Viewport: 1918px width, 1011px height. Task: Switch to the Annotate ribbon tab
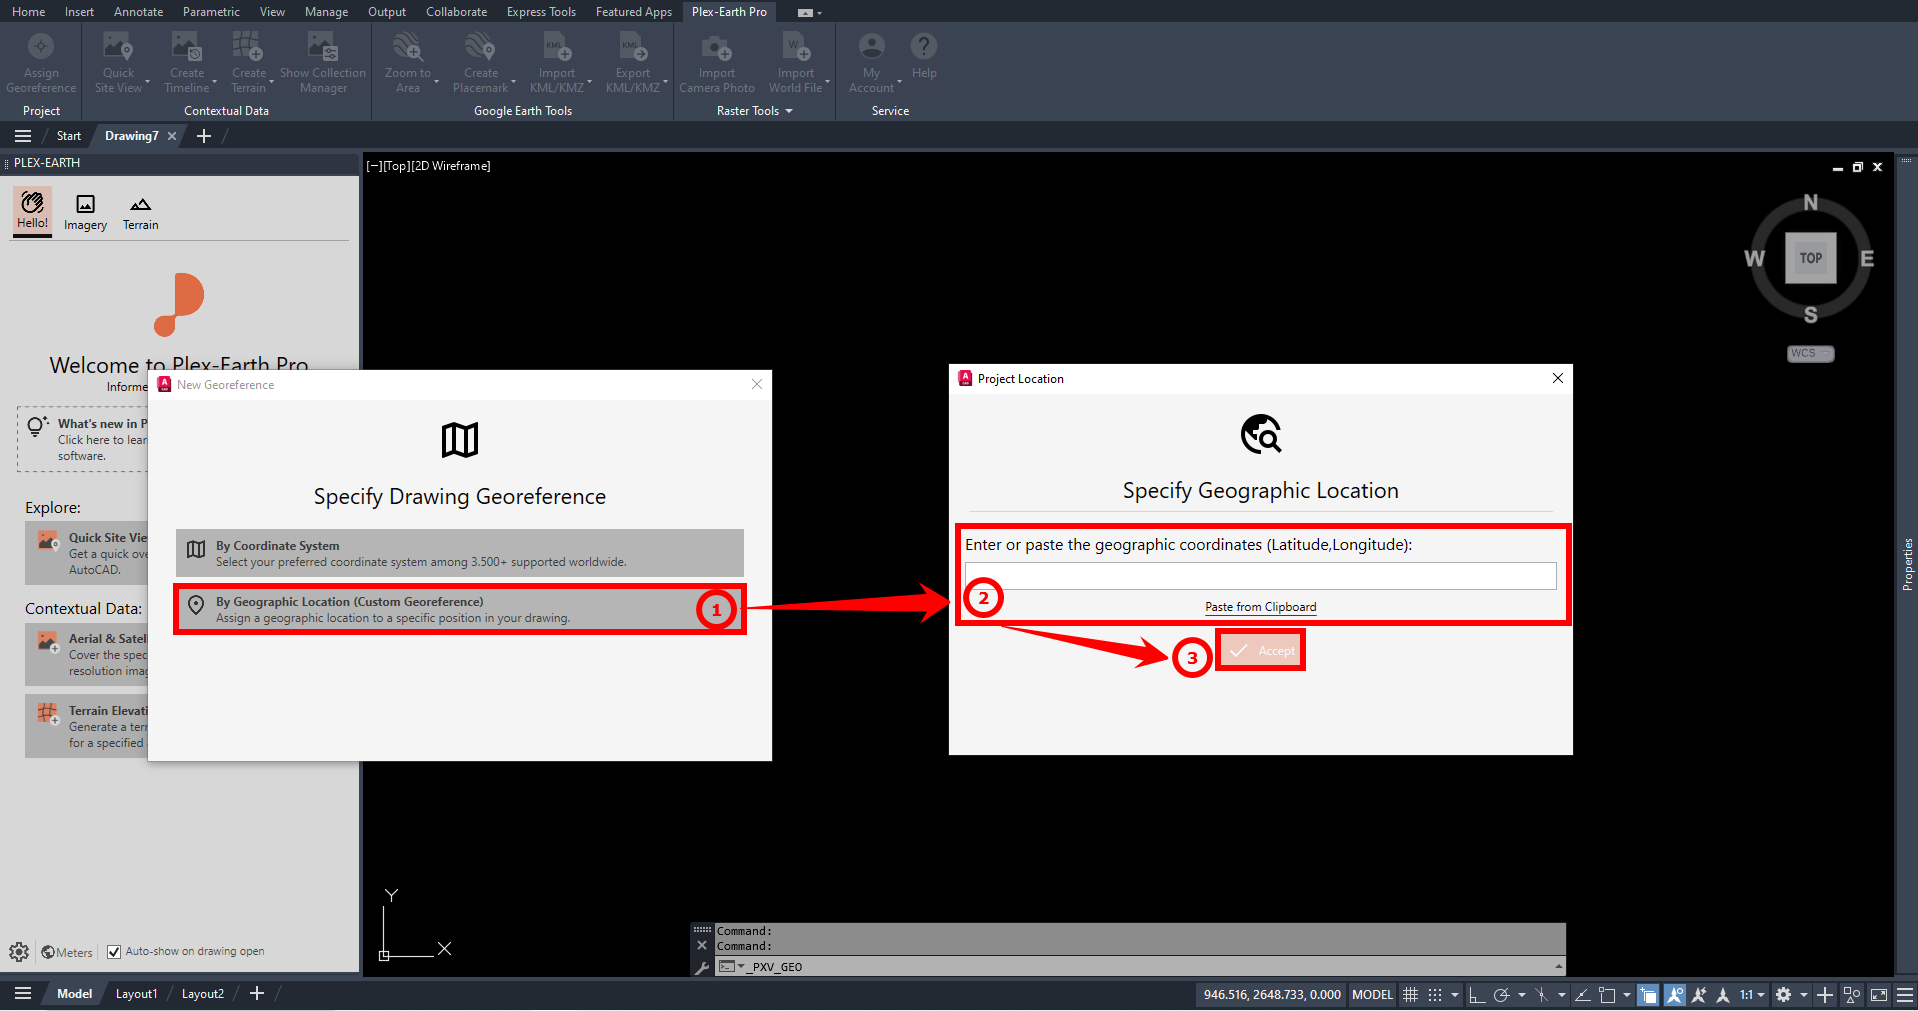pyautogui.click(x=138, y=12)
